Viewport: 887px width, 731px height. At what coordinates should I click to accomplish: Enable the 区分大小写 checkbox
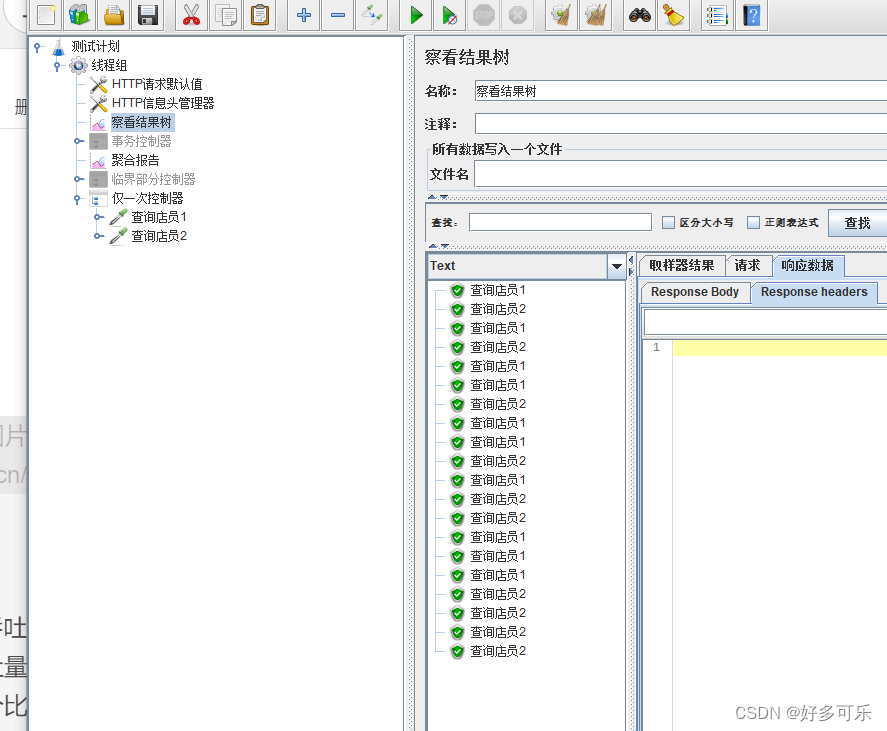pyautogui.click(x=668, y=222)
